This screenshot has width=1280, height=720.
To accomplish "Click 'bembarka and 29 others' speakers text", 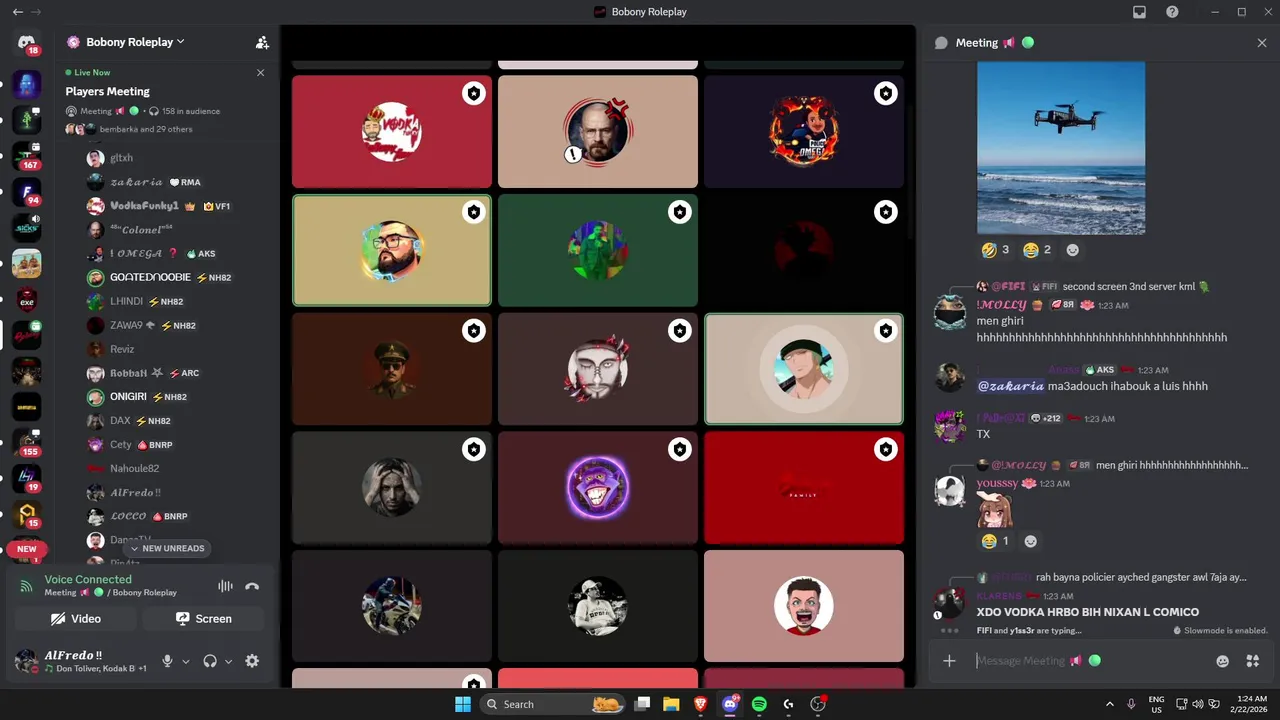I will pyautogui.click(x=146, y=129).
